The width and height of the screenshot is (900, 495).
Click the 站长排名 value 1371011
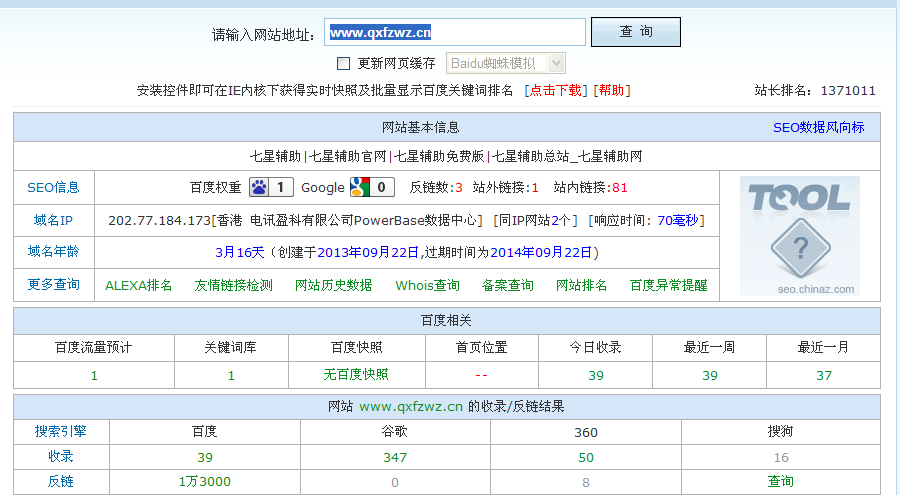coord(848,91)
